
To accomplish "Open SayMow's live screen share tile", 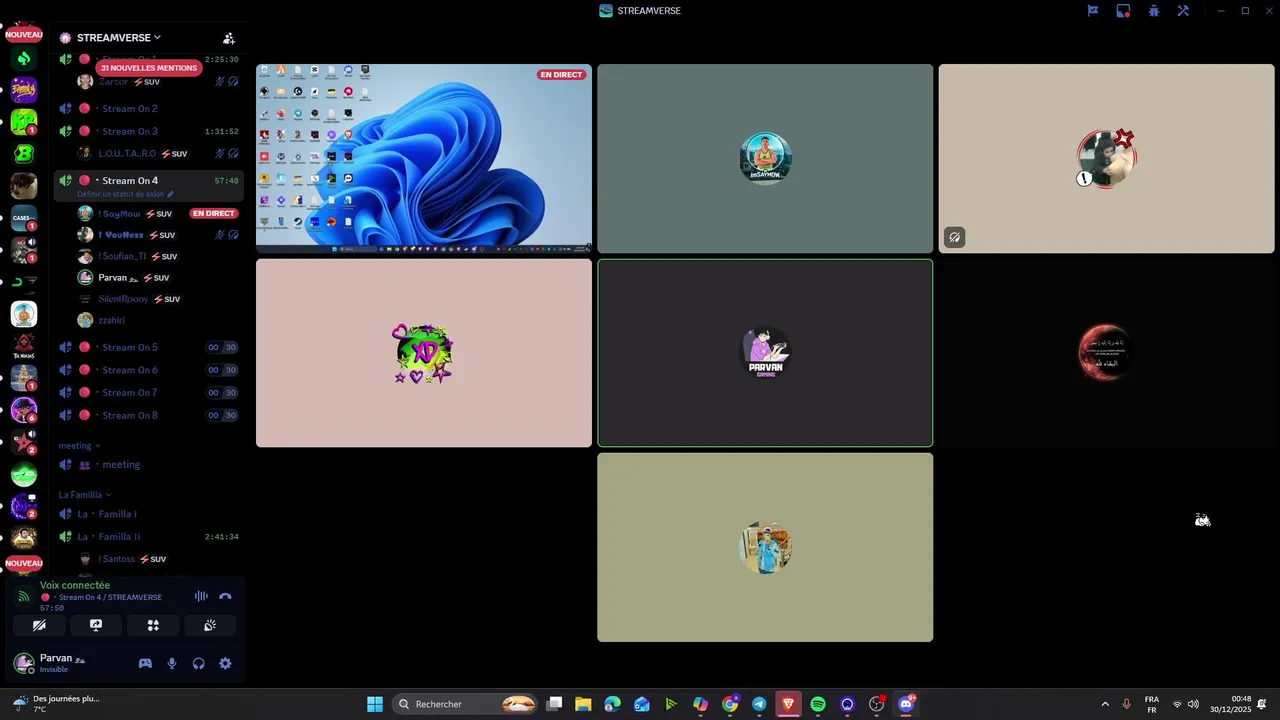I will pyautogui.click(x=424, y=158).
